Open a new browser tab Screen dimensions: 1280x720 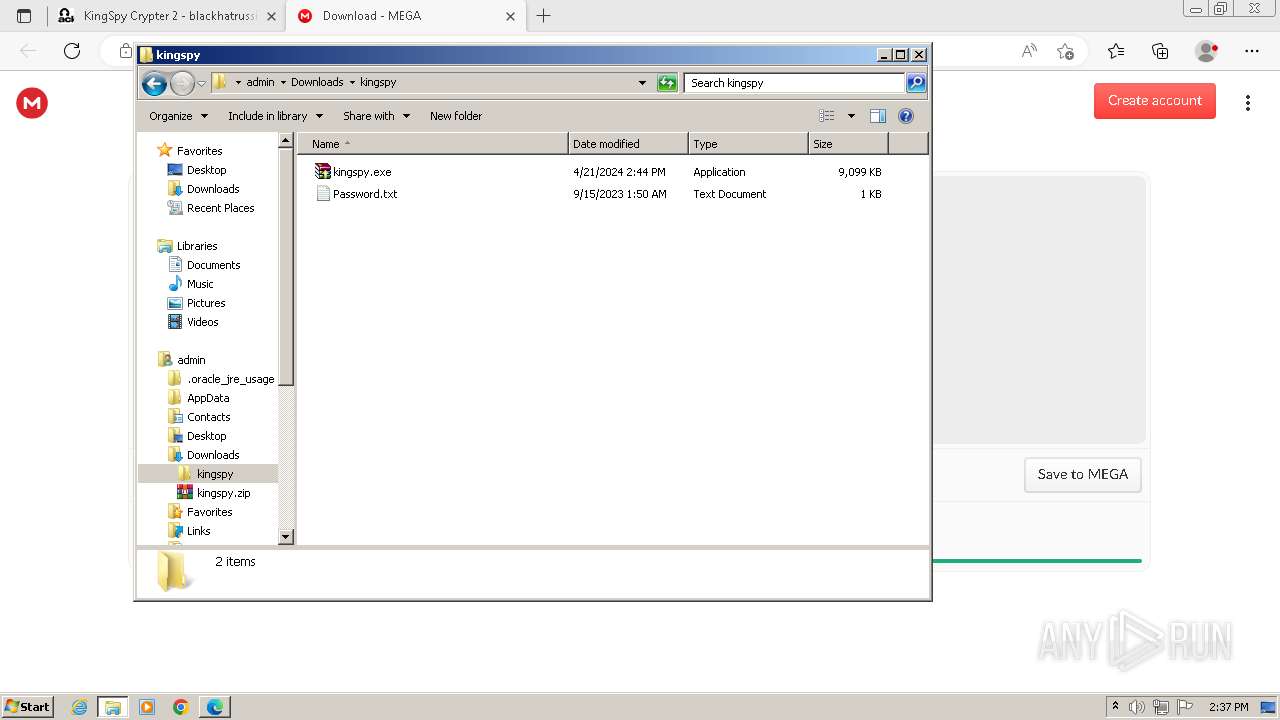coord(543,16)
